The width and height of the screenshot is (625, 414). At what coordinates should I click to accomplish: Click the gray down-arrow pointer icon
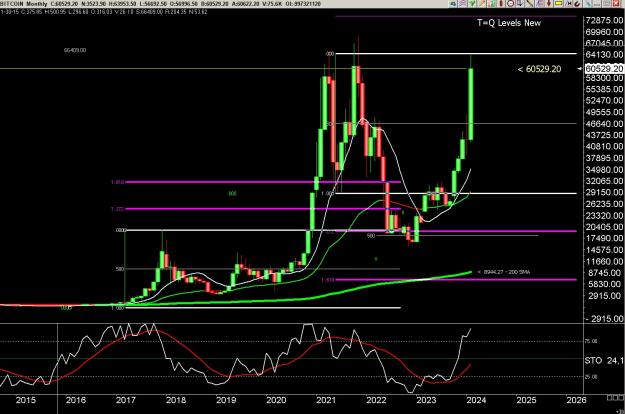point(520,4)
